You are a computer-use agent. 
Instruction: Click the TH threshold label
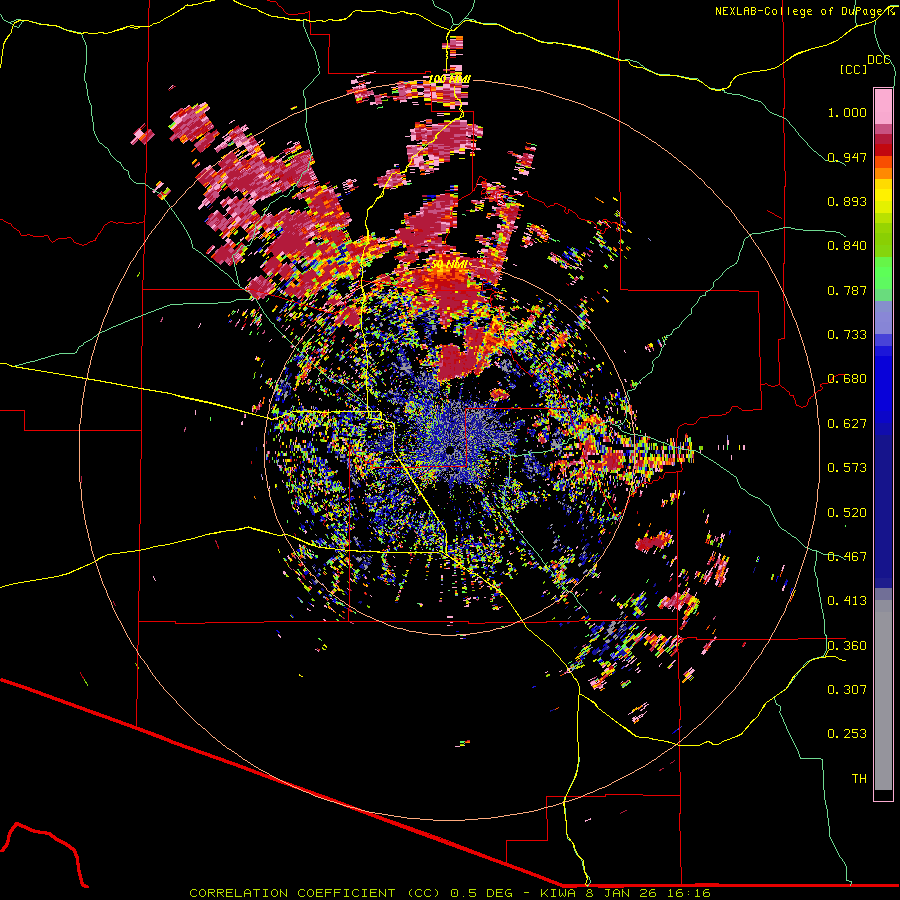coord(859,779)
